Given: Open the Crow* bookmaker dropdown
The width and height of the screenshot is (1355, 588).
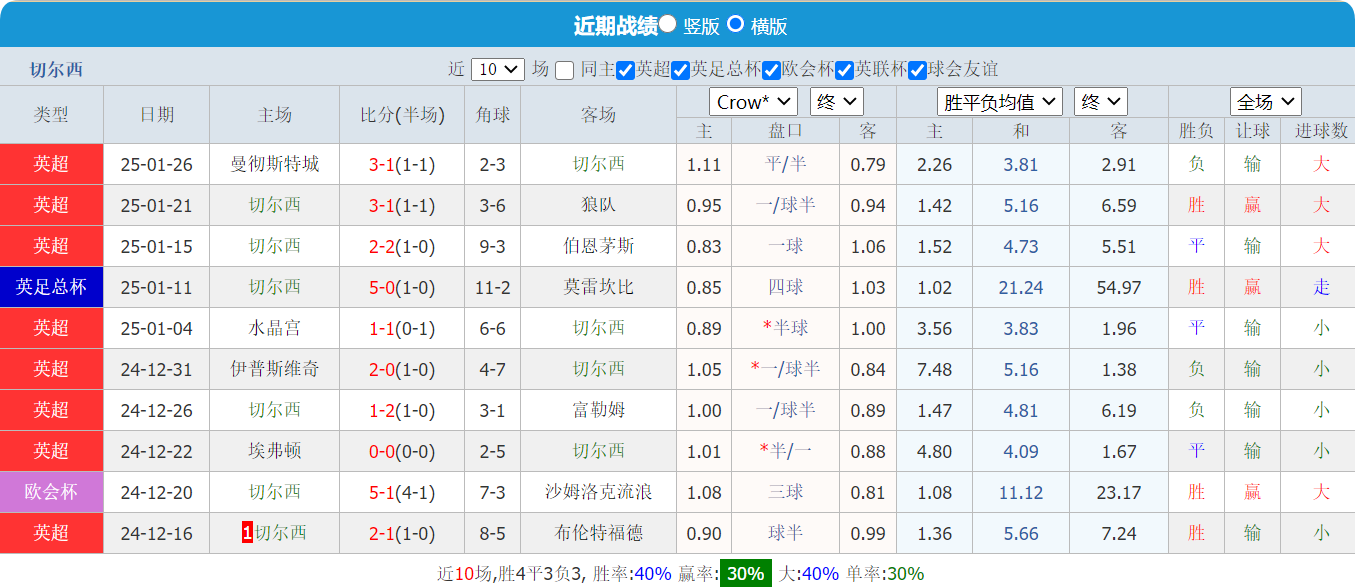Looking at the screenshot, I should click(x=752, y=102).
